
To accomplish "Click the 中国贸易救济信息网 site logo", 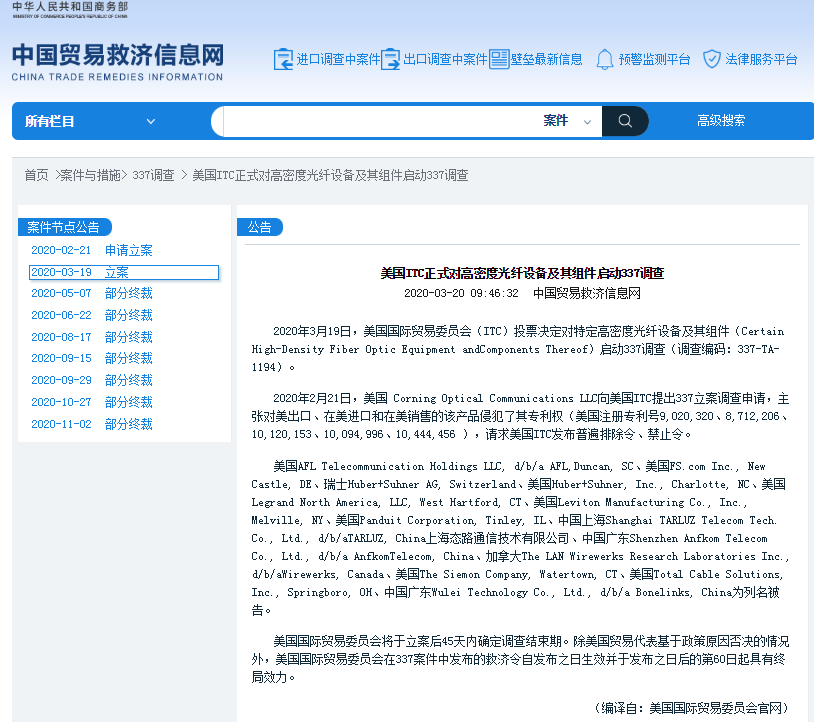I will click(118, 62).
